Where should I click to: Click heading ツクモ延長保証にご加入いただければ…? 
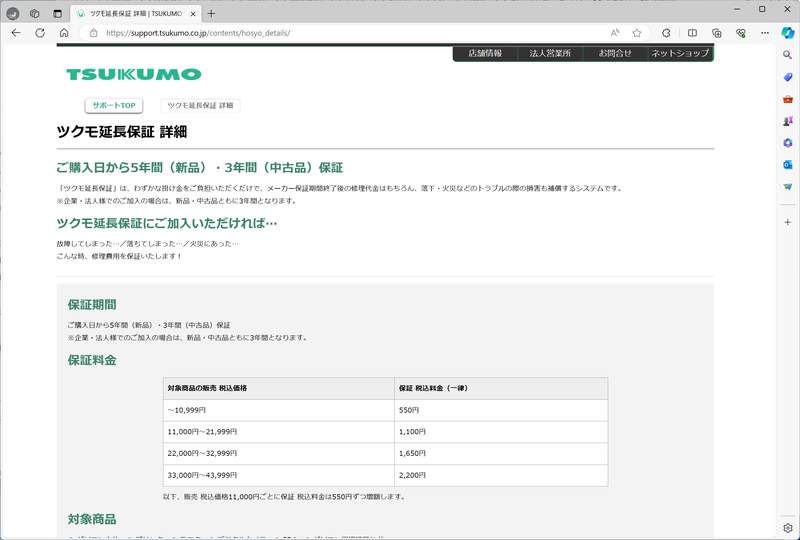coord(167,223)
